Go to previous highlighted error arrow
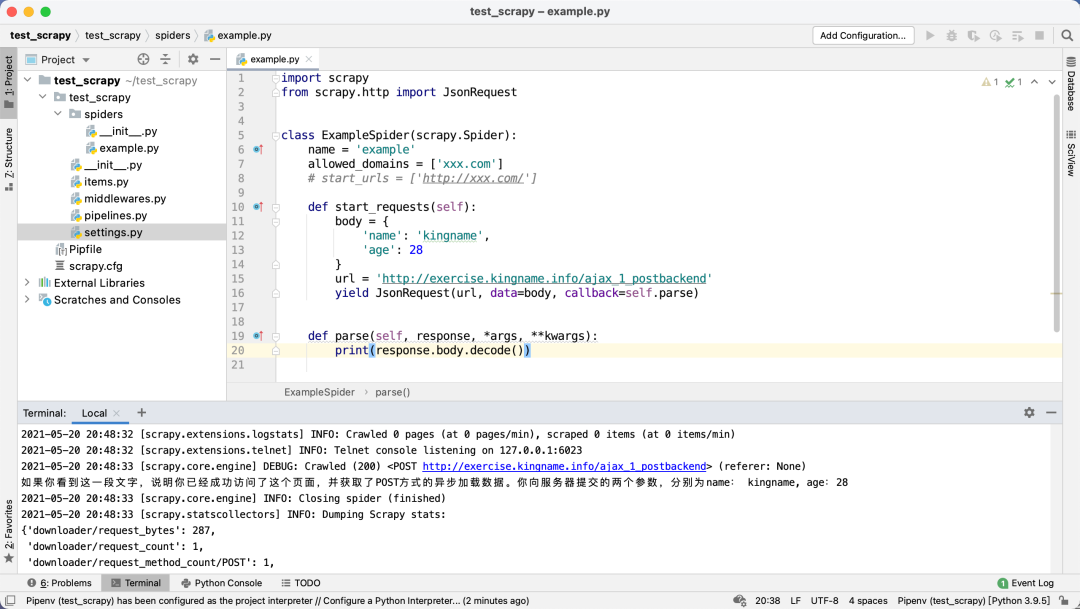The image size is (1080, 609). point(1034,82)
